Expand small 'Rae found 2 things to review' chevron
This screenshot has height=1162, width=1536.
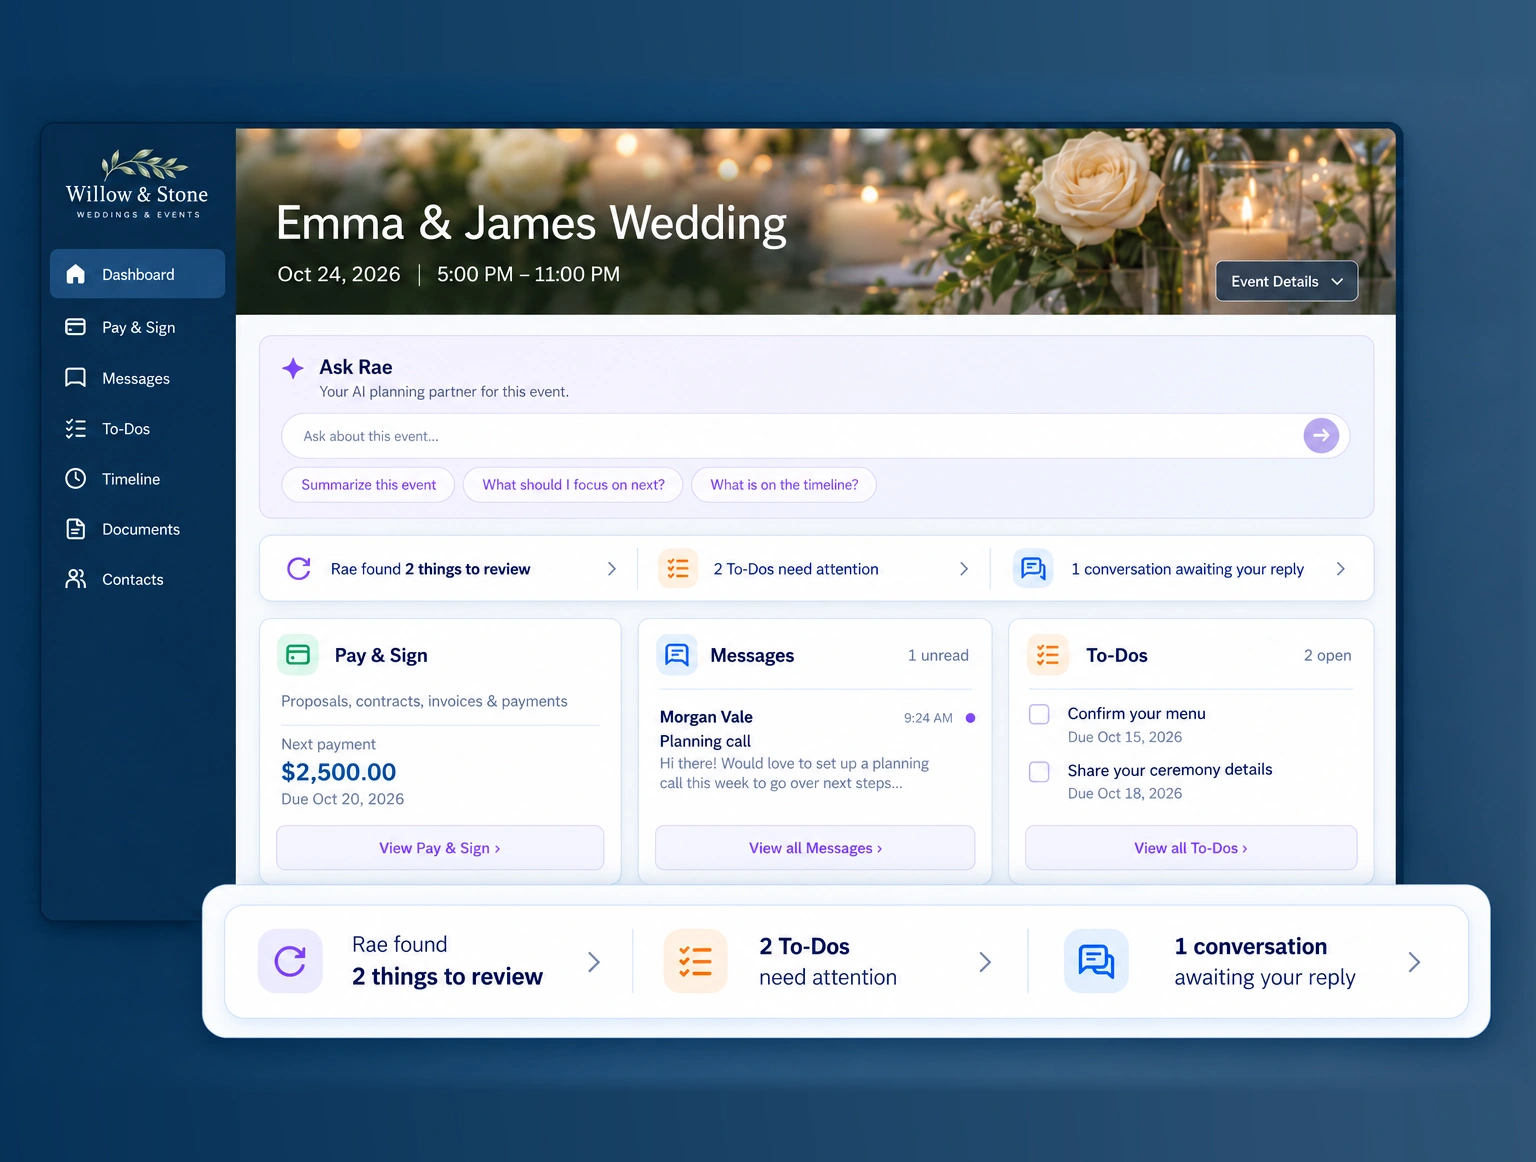point(612,569)
